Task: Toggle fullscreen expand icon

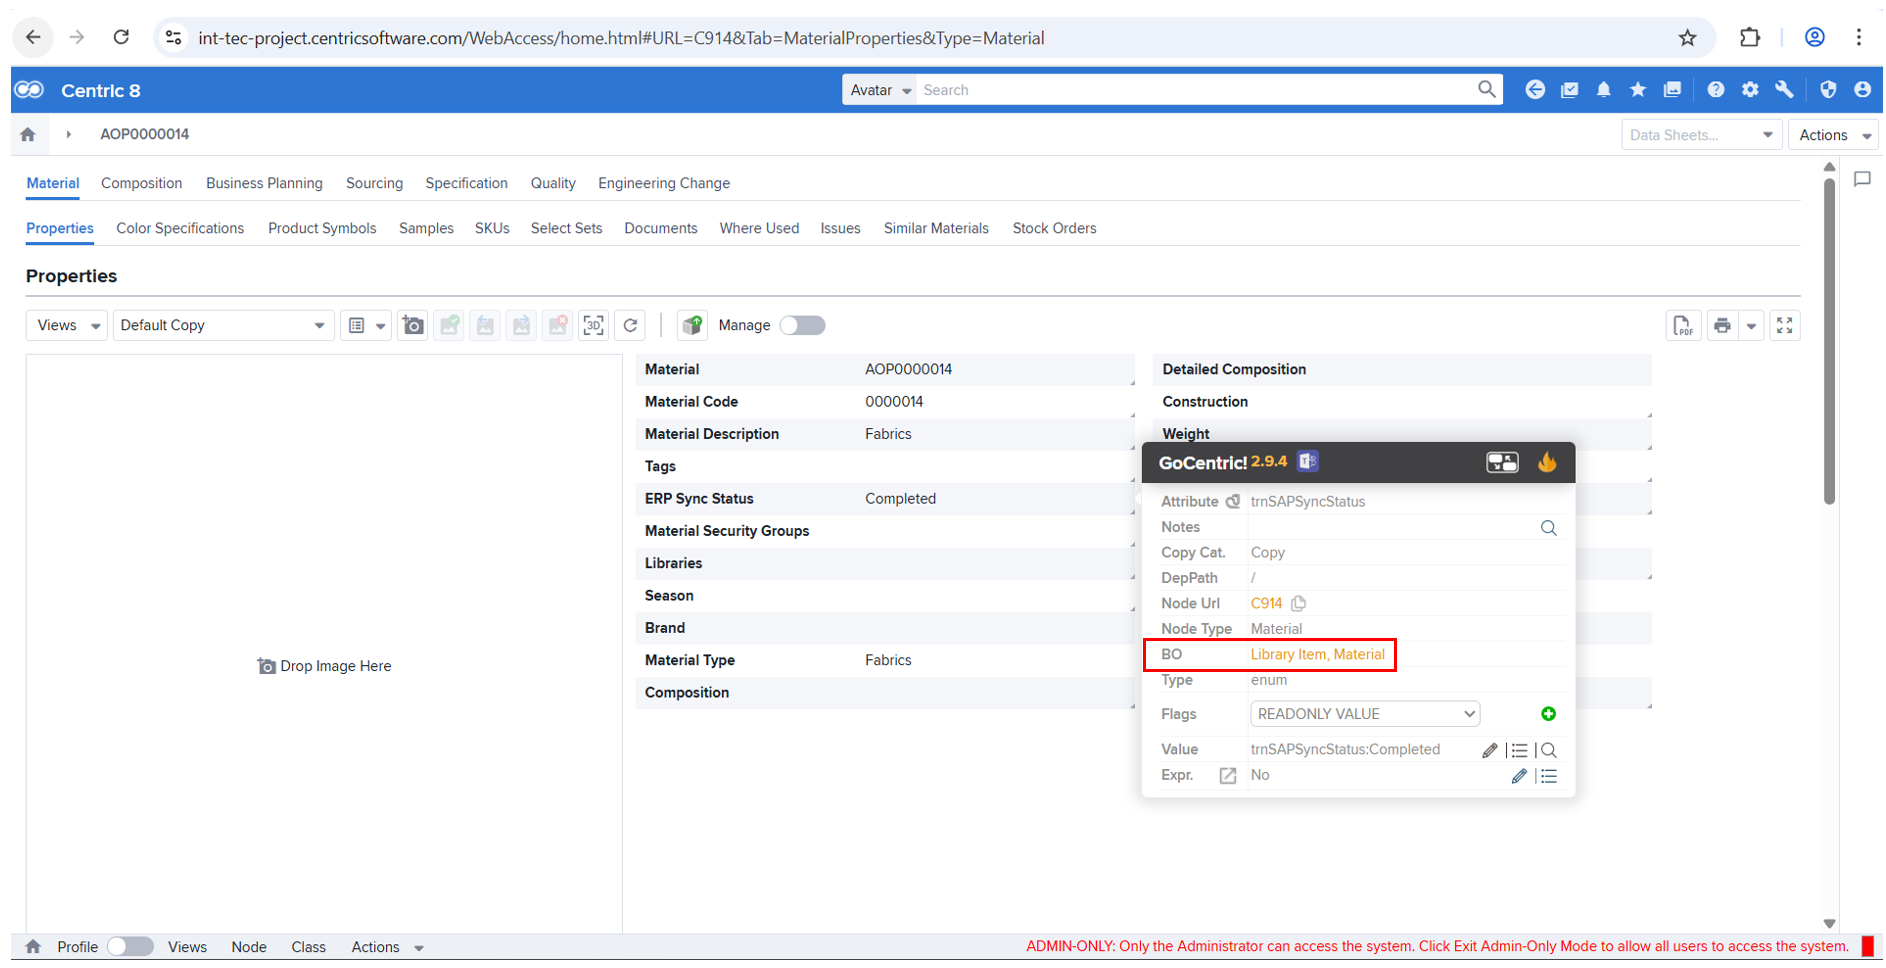Action: click(x=1785, y=325)
